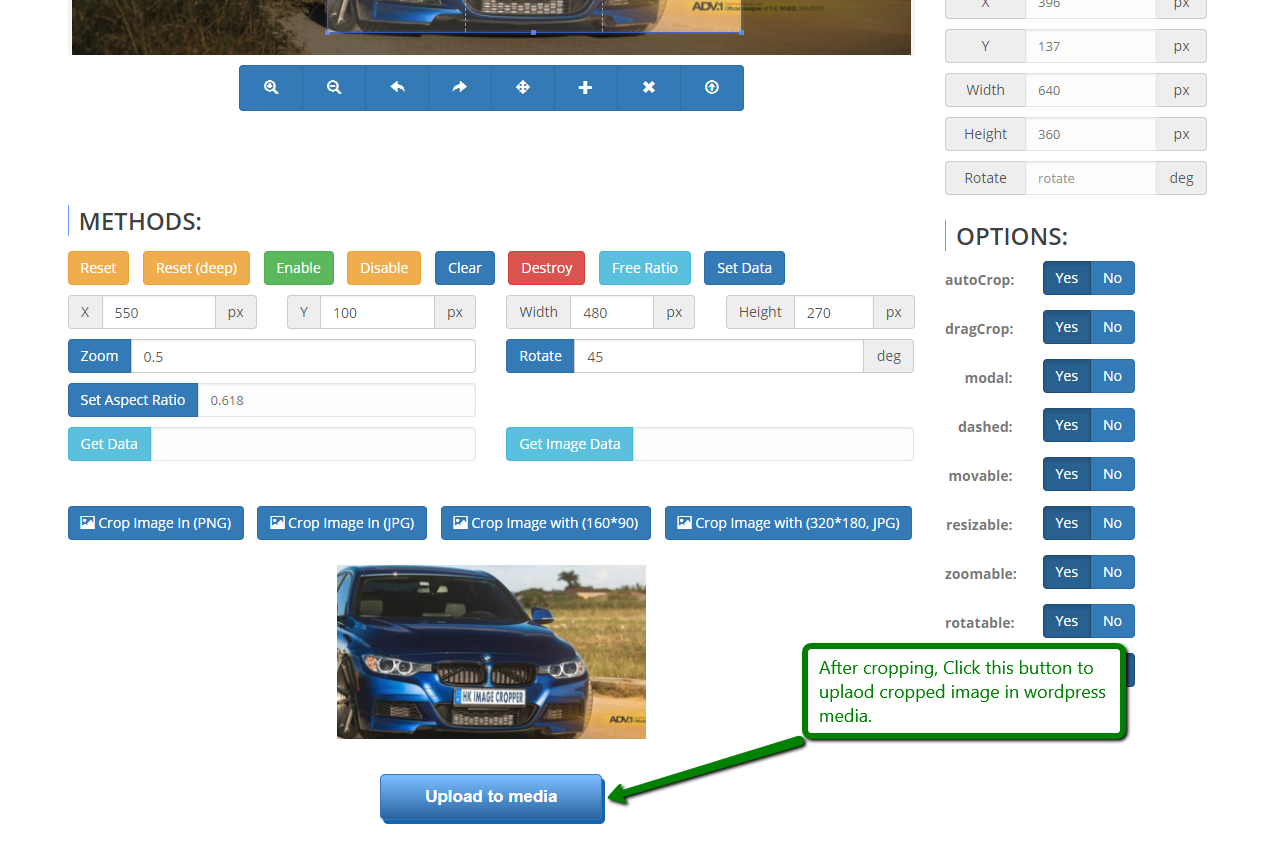Select the four-way move arrows icon
Image resolution: width=1263 pixels, height=863 pixels.
(523, 88)
